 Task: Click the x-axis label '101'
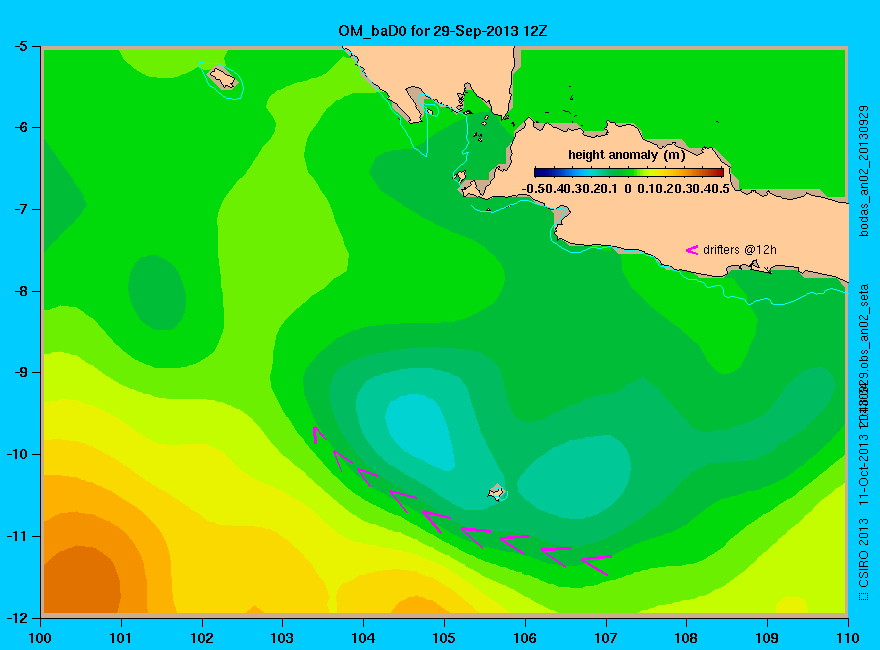click(121, 638)
